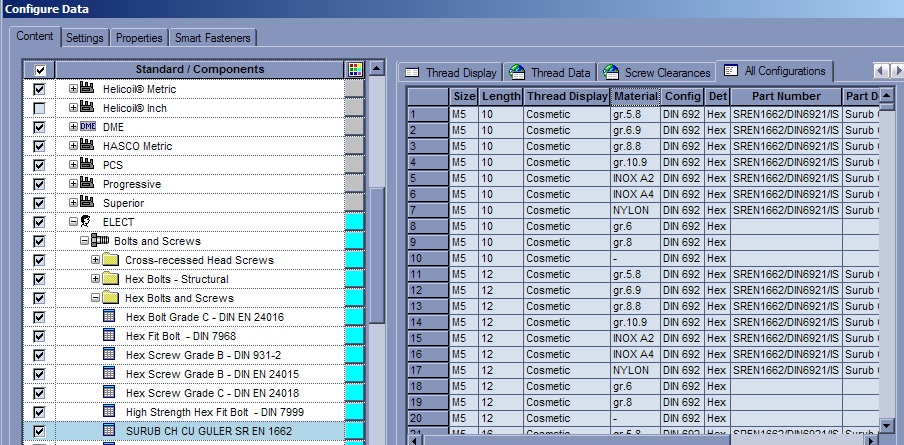
Task: Check the Helicoil Inch checkbox
Action: 39,108
